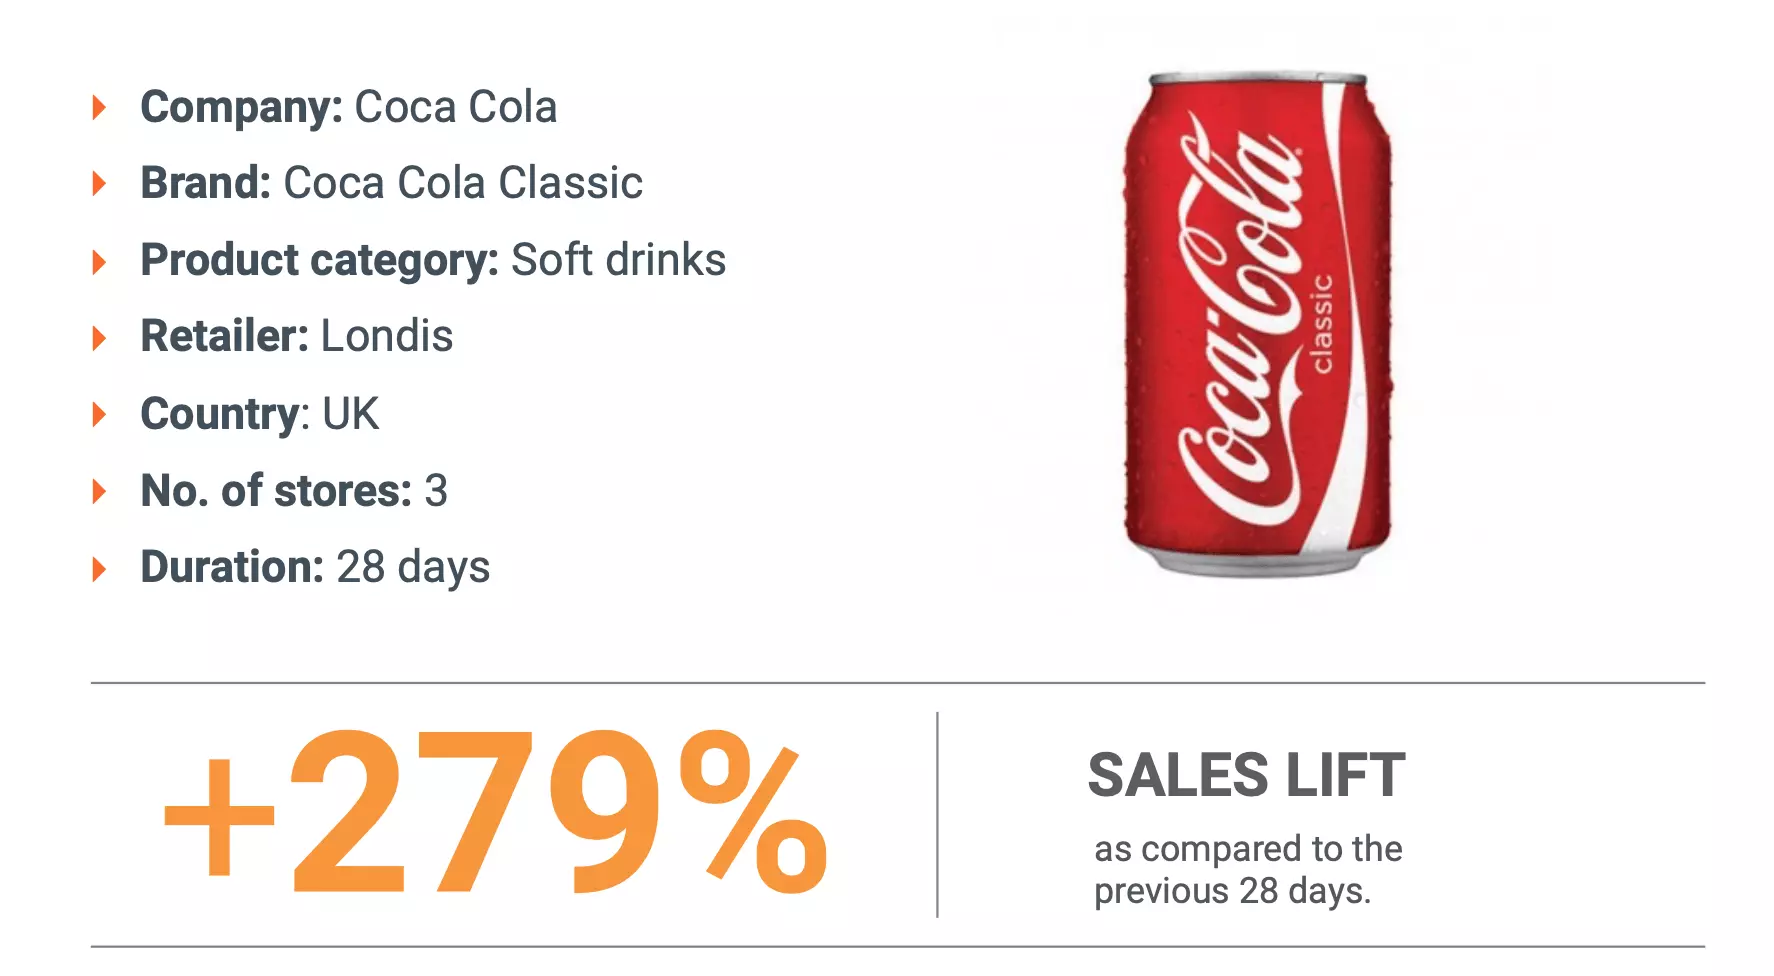Screen dimensions: 1774x976
Task: Select the Soft drinks product category text
Action: (x=618, y=260)
